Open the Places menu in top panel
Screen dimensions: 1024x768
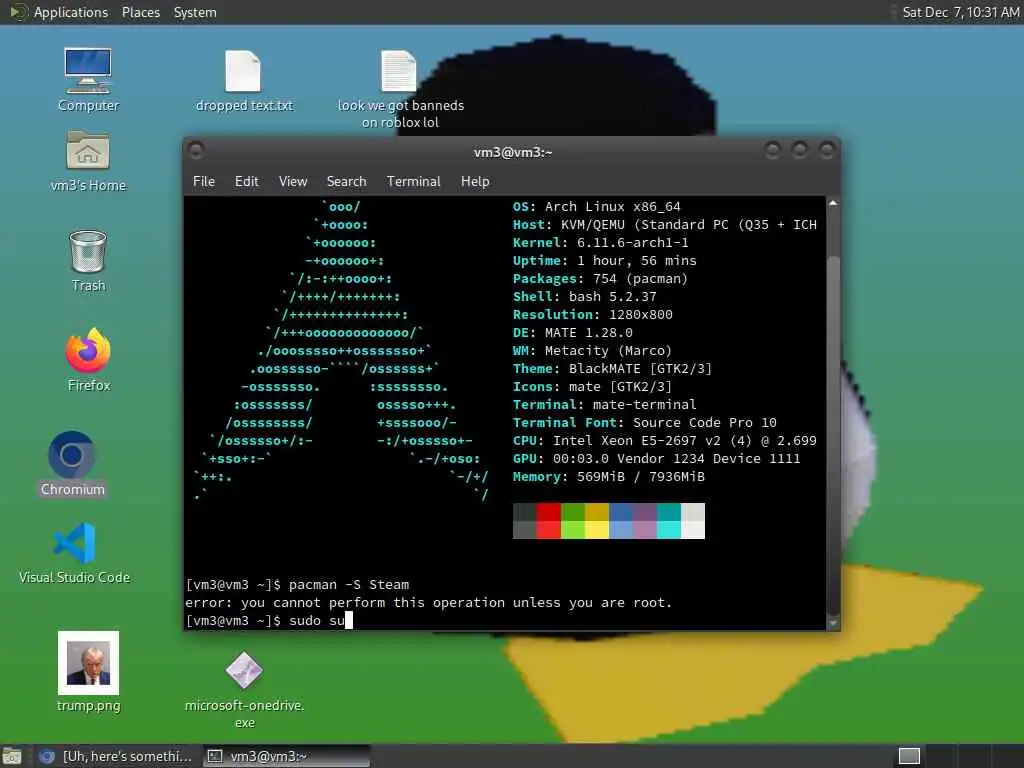tap(140, 12)
